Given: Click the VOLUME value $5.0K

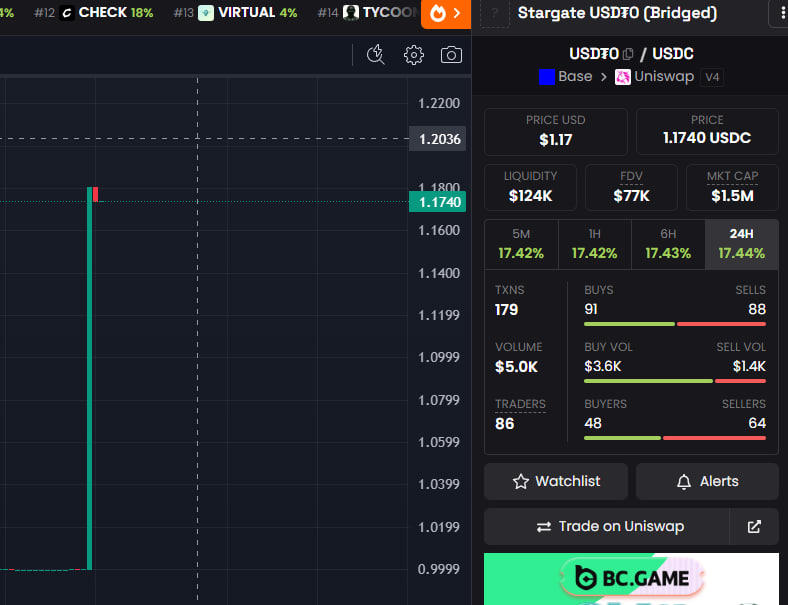Looking at the screenshot, I should click(516, 367).
